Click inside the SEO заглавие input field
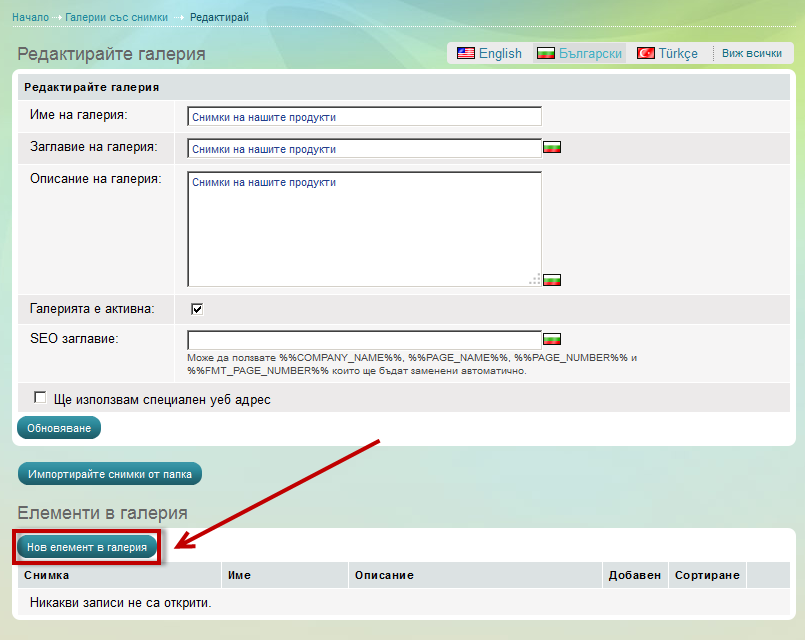Viewport: 805px width, 640px height. [364, 339]
